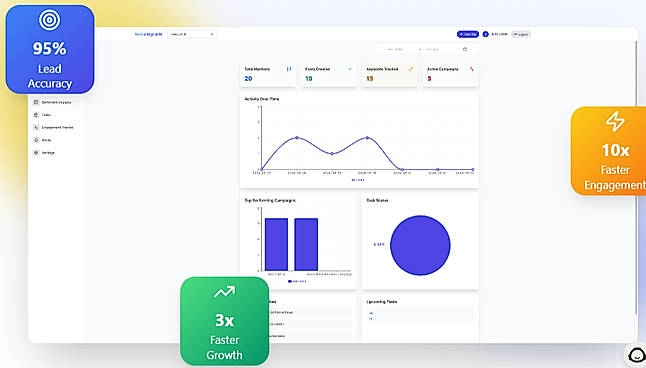Toggle the Activity Over Time legend item

click(358, 180)
